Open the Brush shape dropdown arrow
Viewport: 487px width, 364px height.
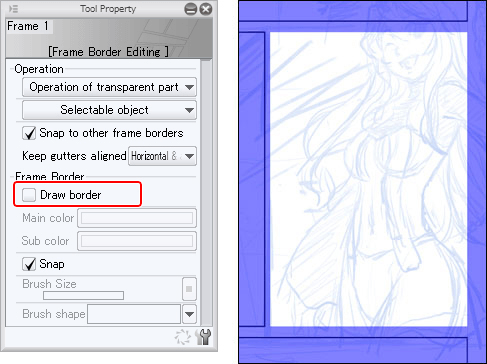pyautogui.click(x=189, y=314)
